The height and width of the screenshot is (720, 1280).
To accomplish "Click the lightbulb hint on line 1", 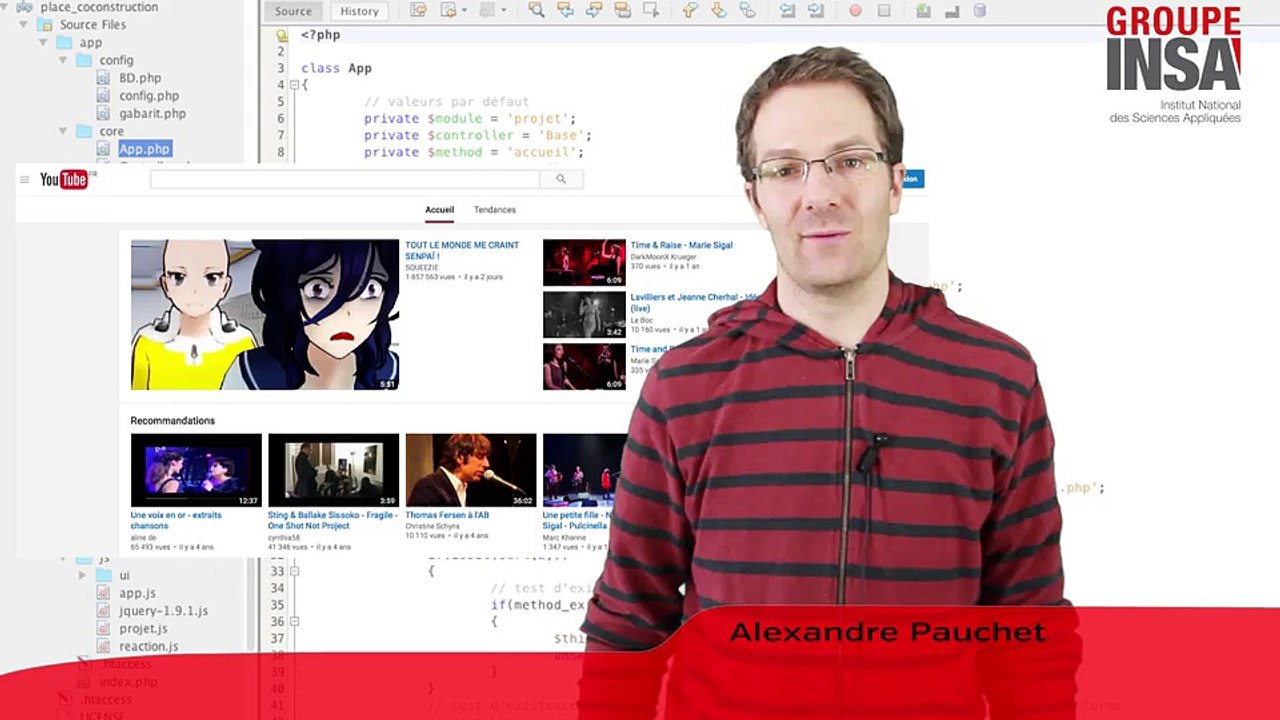I will [x=281, y=35].
